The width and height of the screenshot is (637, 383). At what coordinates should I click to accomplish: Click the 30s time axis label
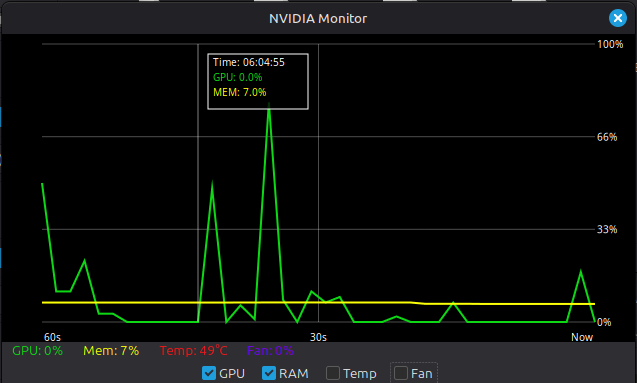(x=318, y=337)
